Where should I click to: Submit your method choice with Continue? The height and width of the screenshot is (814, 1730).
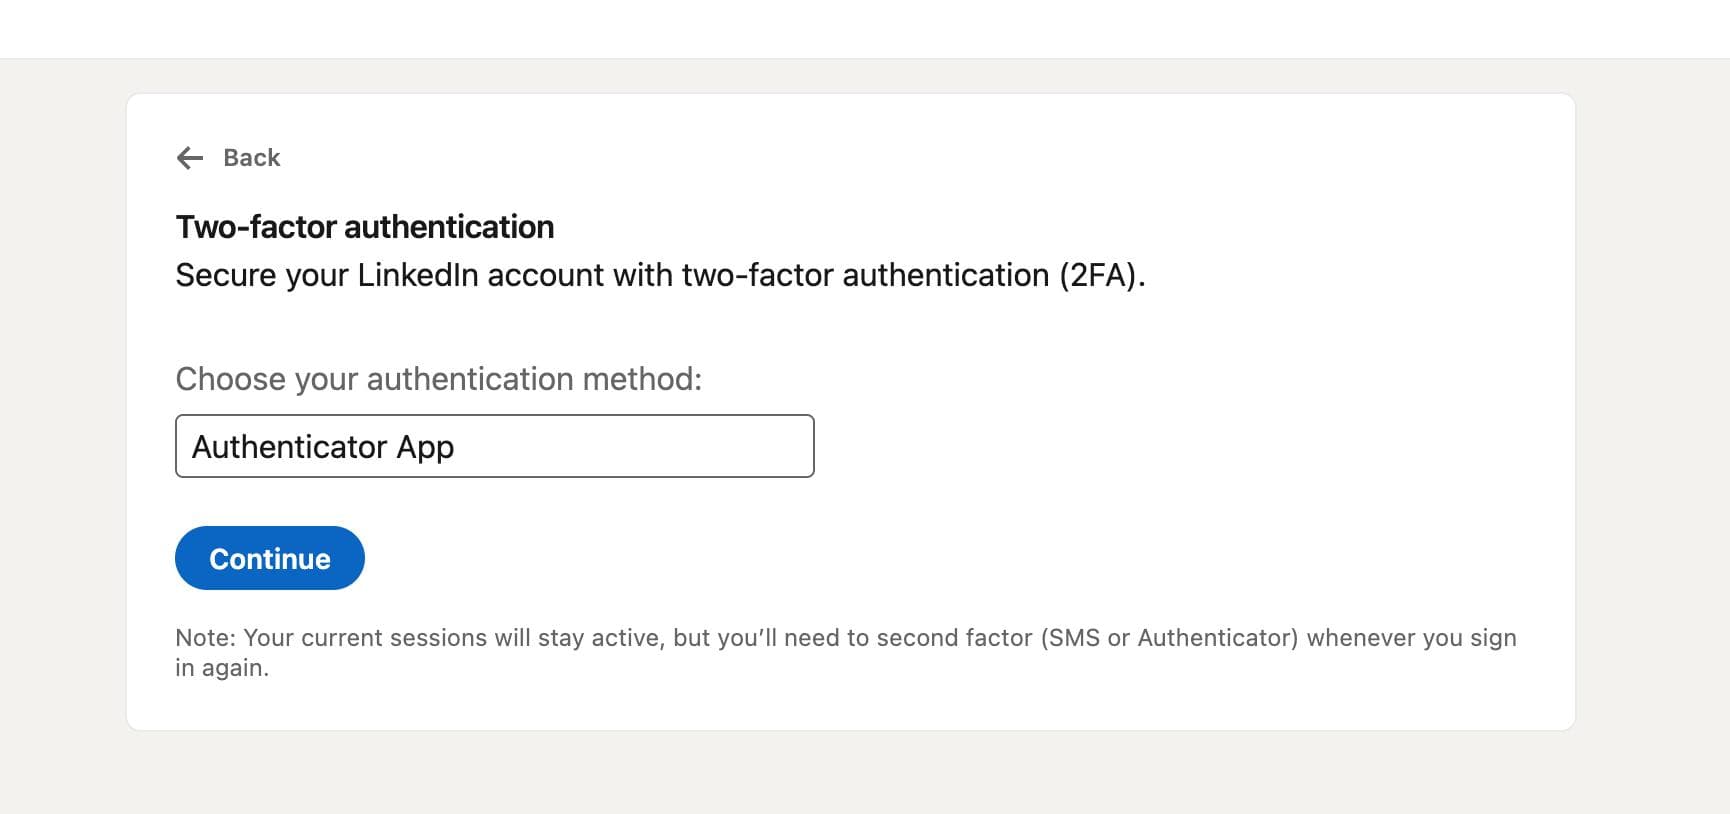269,558
